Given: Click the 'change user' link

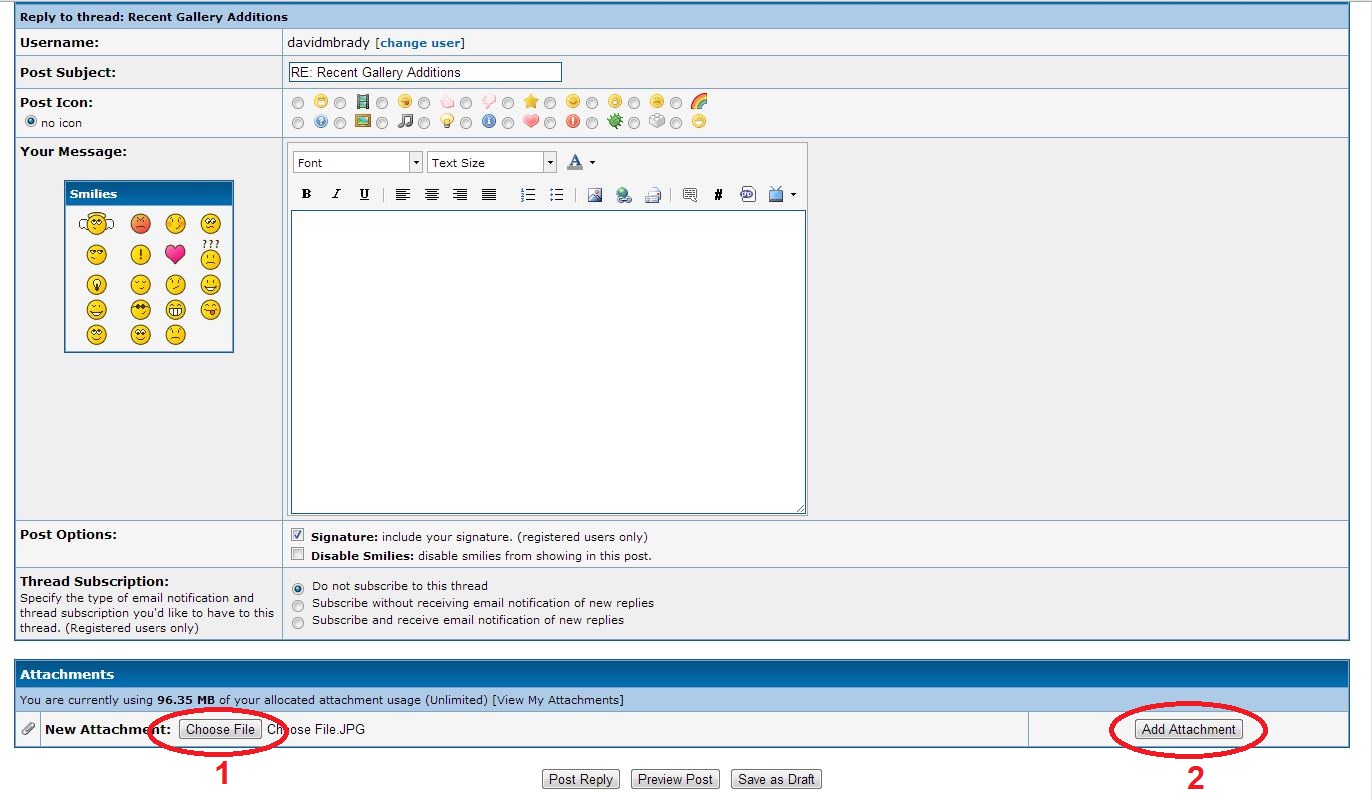Looking at the screenshot, I should pos(420,43).
